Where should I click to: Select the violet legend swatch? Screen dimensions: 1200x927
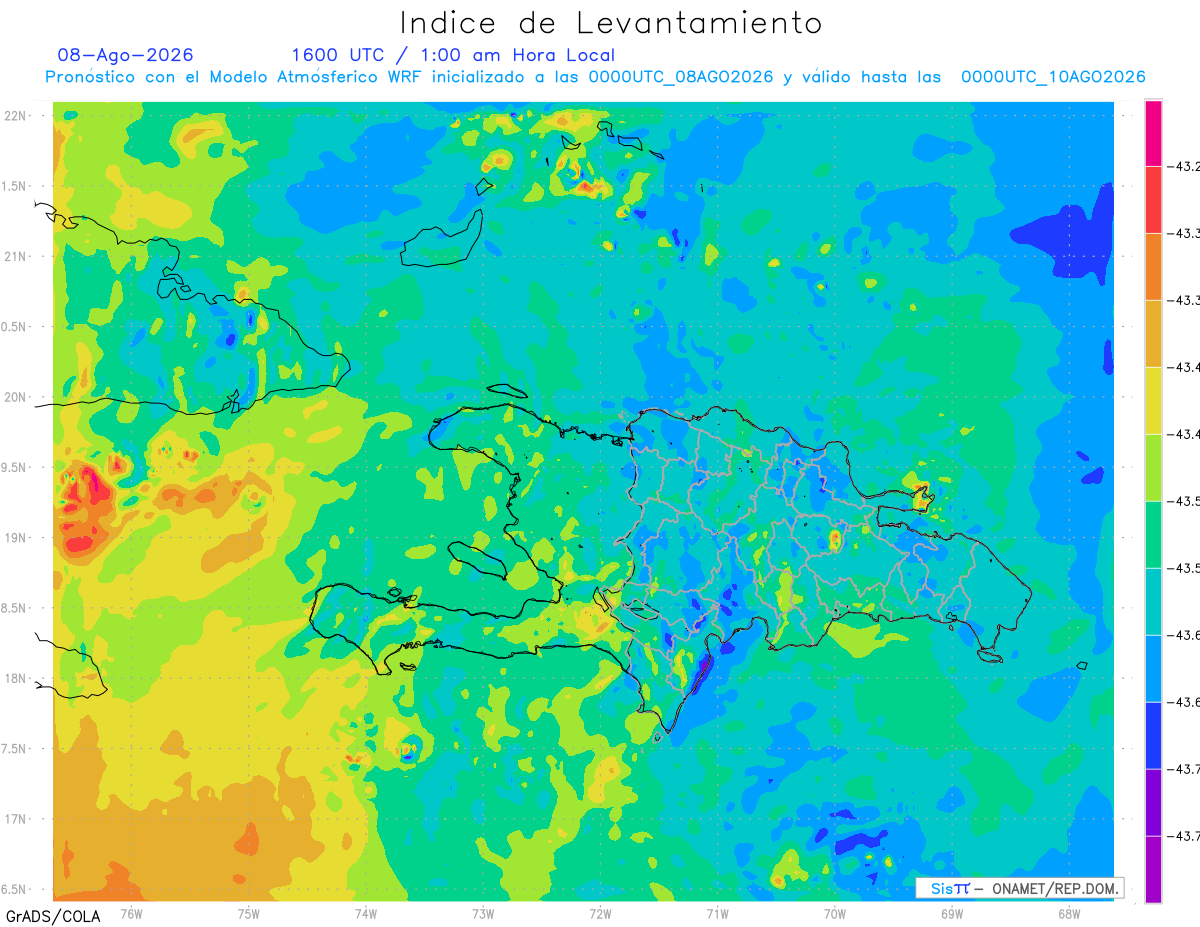[1153, 802]
